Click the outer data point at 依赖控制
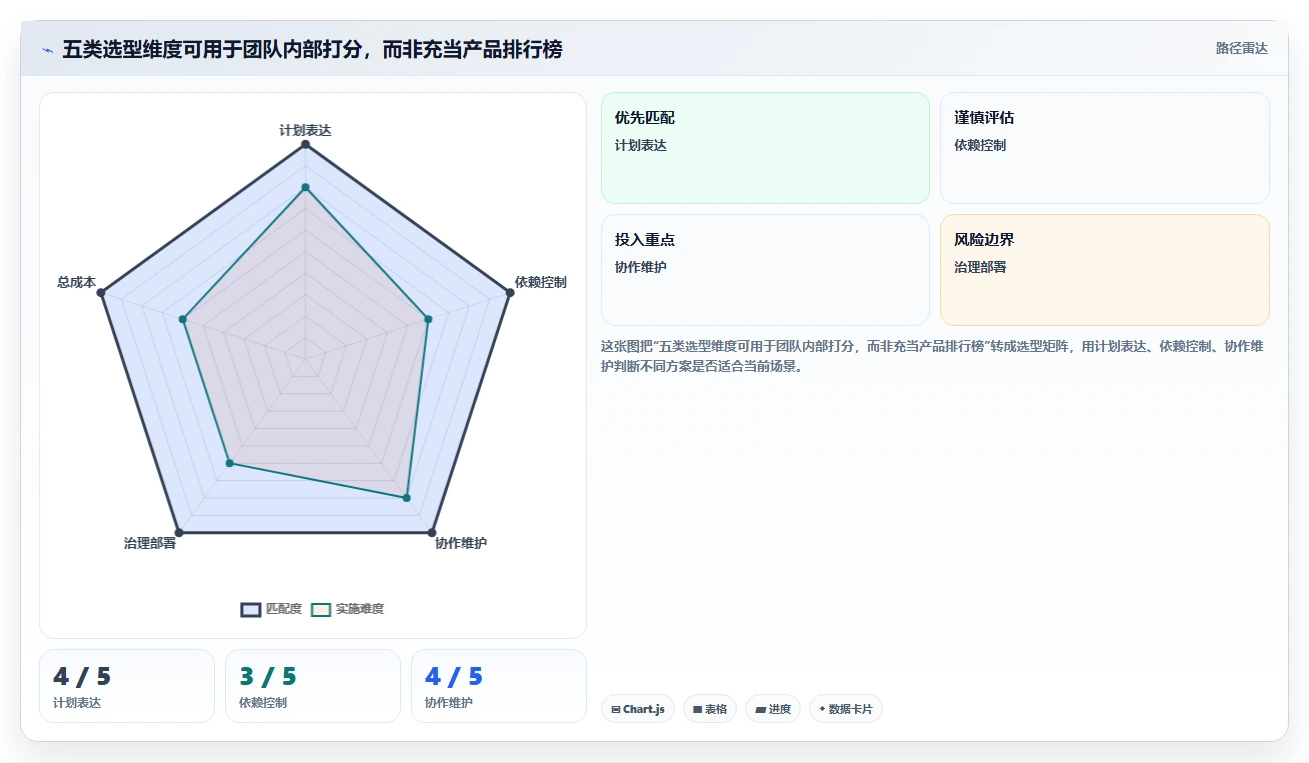Screen dimensions: 1309x763 (x=509, y=292)
